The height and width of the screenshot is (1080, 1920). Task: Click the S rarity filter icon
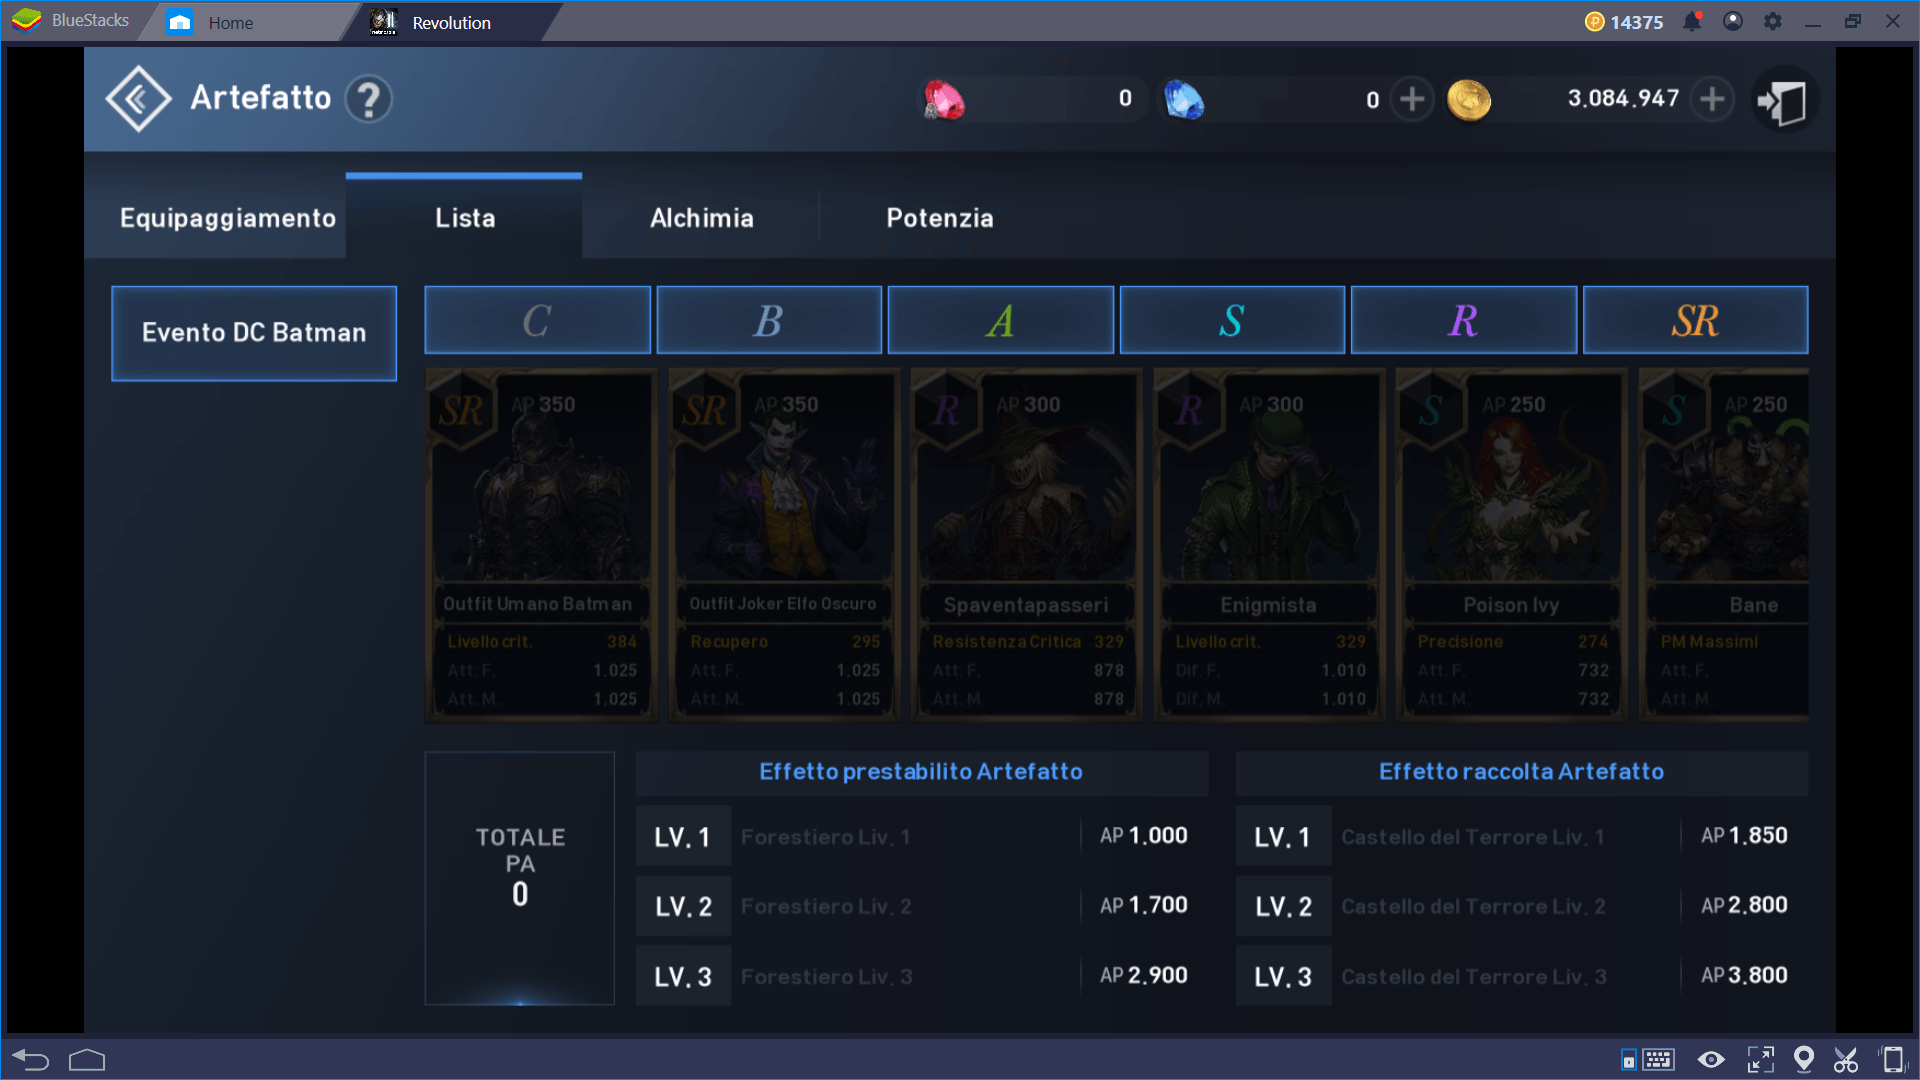point(1234,319)
